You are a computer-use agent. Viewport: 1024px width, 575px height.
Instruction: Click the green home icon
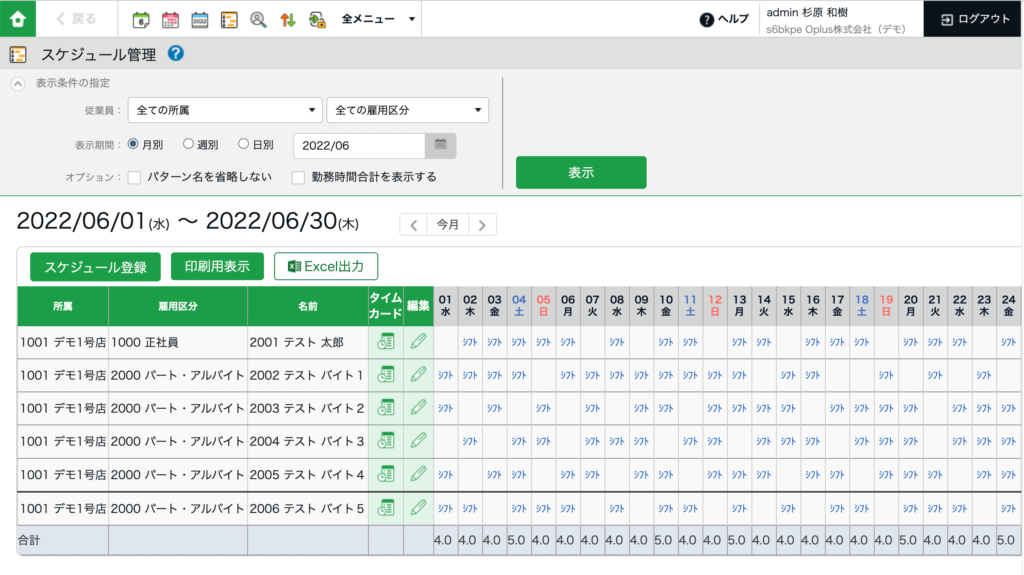pyautogui.click(x=18, y=18)
